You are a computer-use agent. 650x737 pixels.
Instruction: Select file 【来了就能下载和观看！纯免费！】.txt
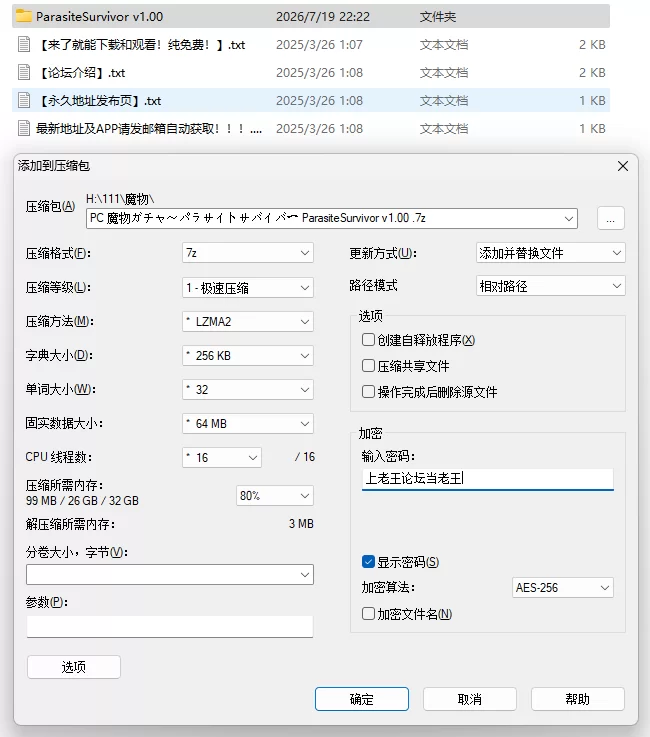141,45
